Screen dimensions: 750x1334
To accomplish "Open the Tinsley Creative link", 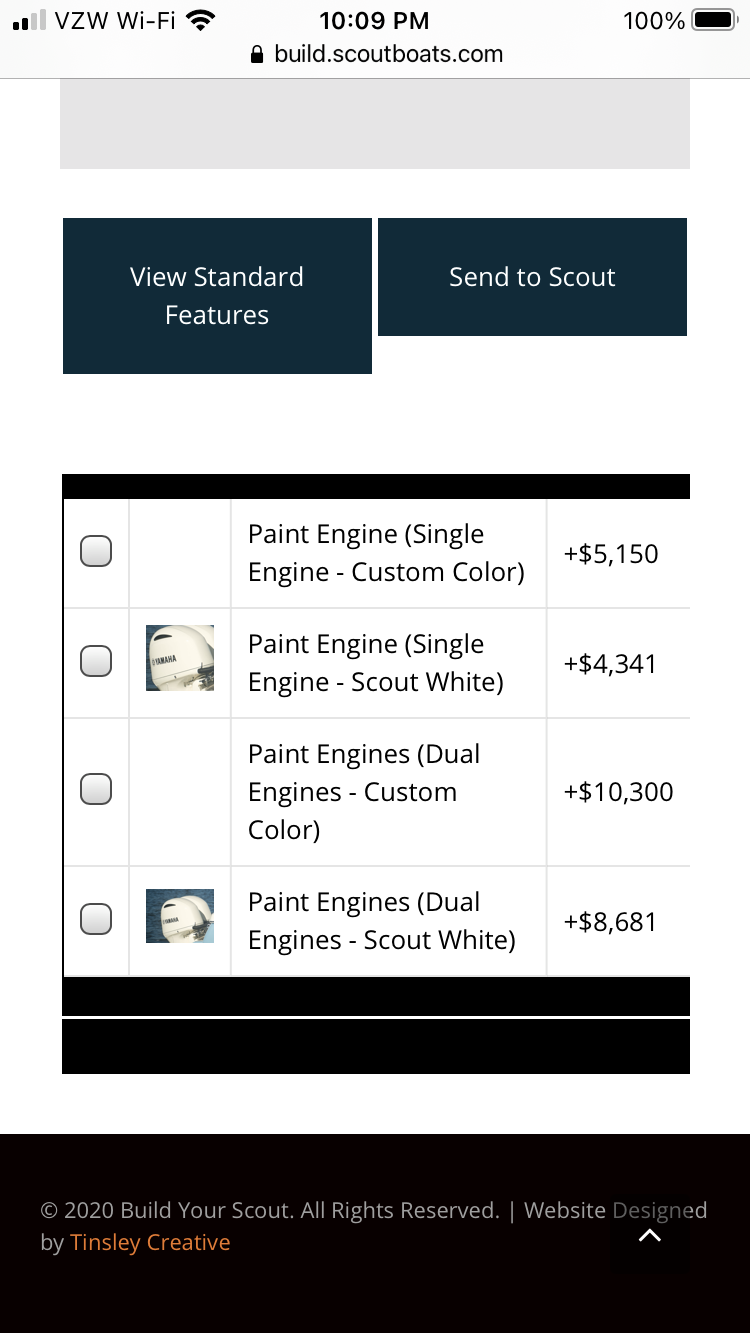I will click(150, 1242).
